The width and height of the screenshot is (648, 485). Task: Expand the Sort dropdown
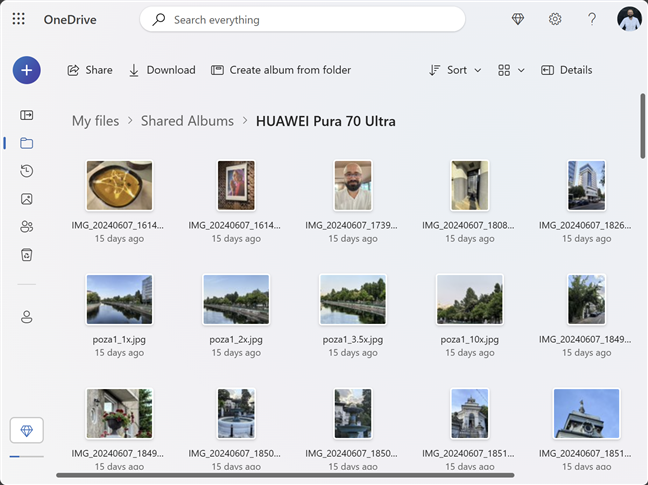tap(455, 70)
